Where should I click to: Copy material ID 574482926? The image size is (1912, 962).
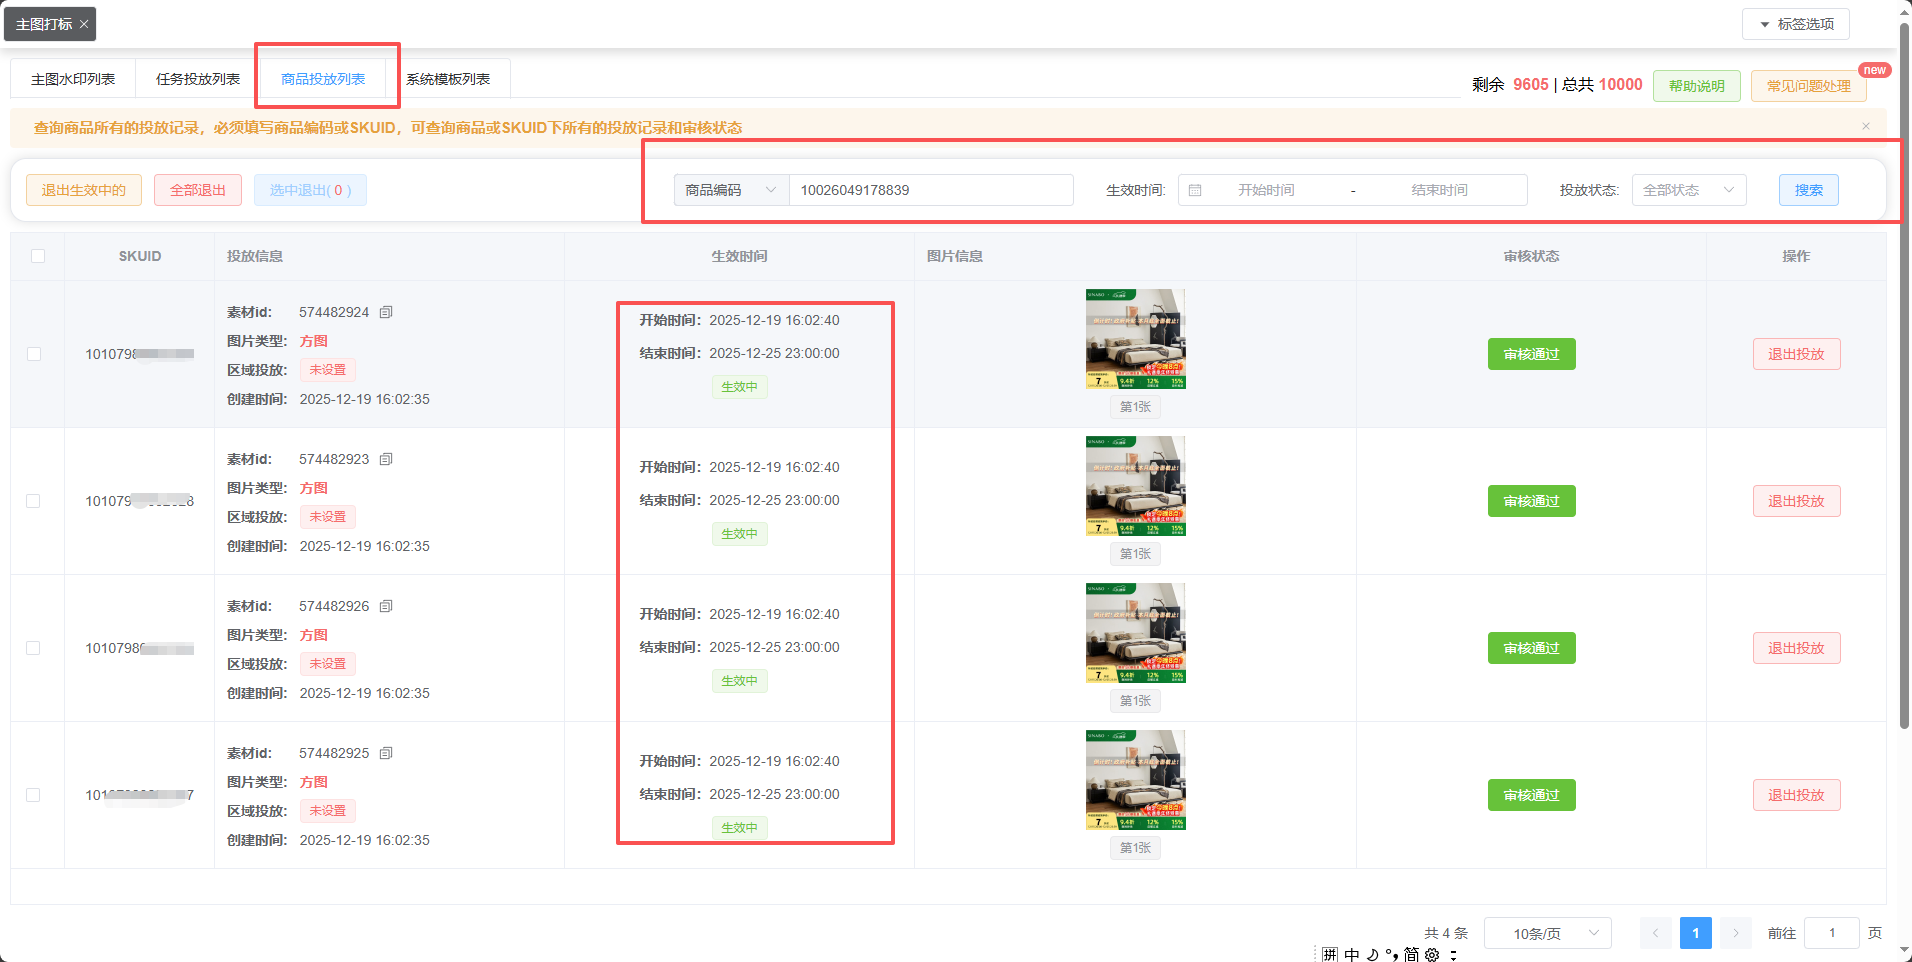386,606
